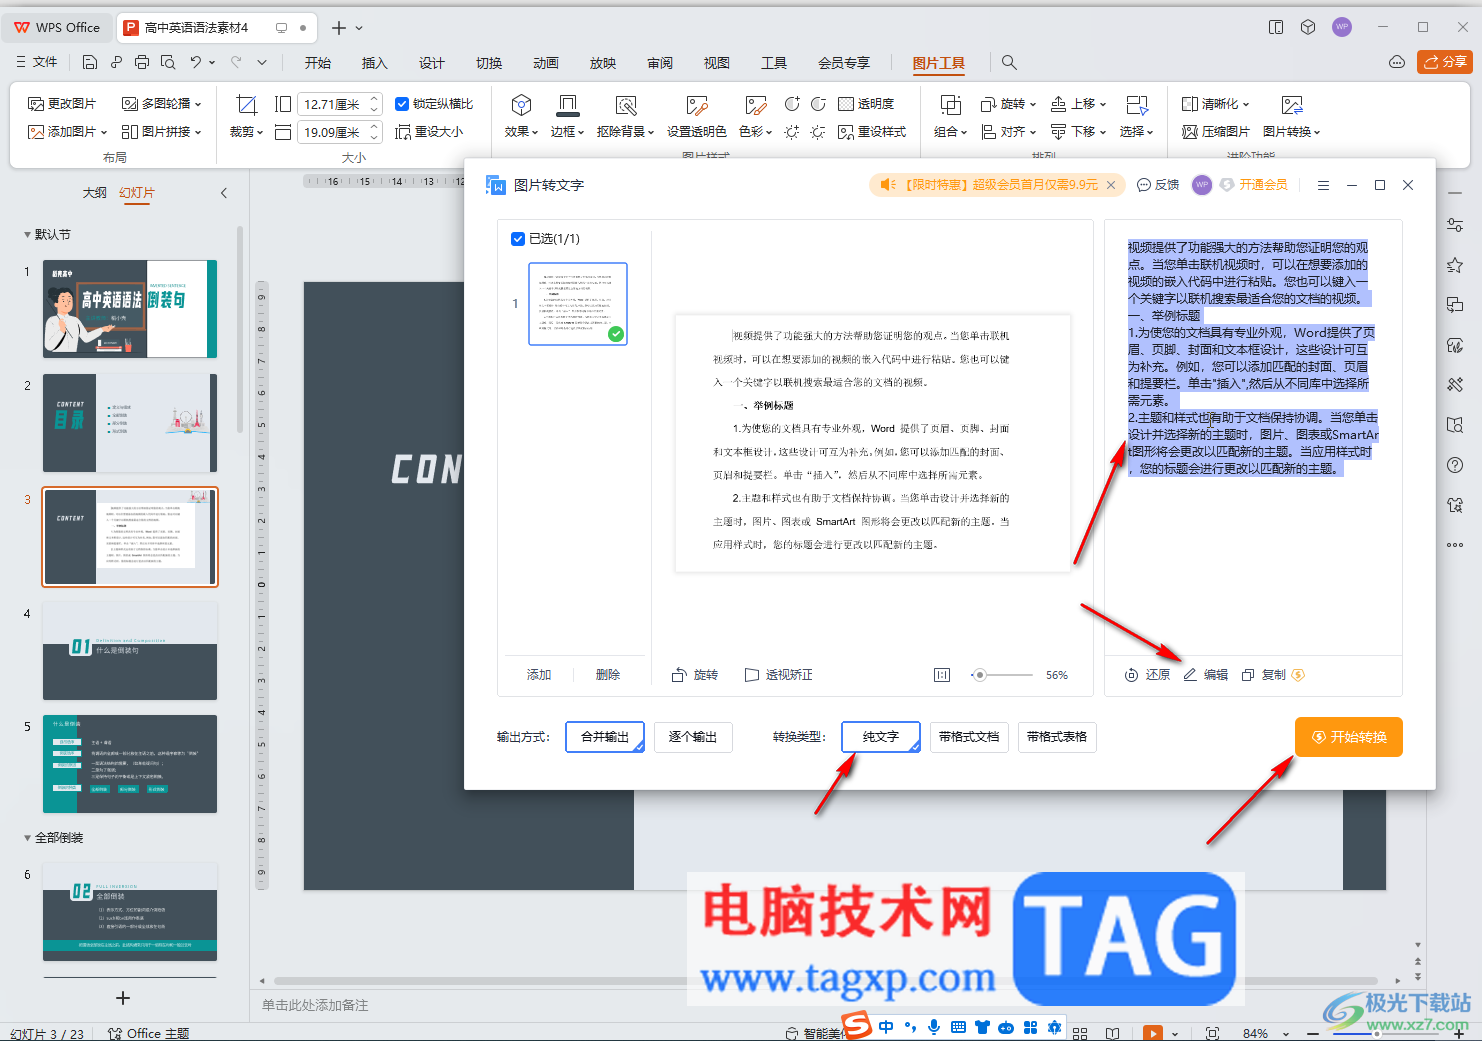
Task: Open the 审阅 ribbon tab
Action: coord(660,63)
